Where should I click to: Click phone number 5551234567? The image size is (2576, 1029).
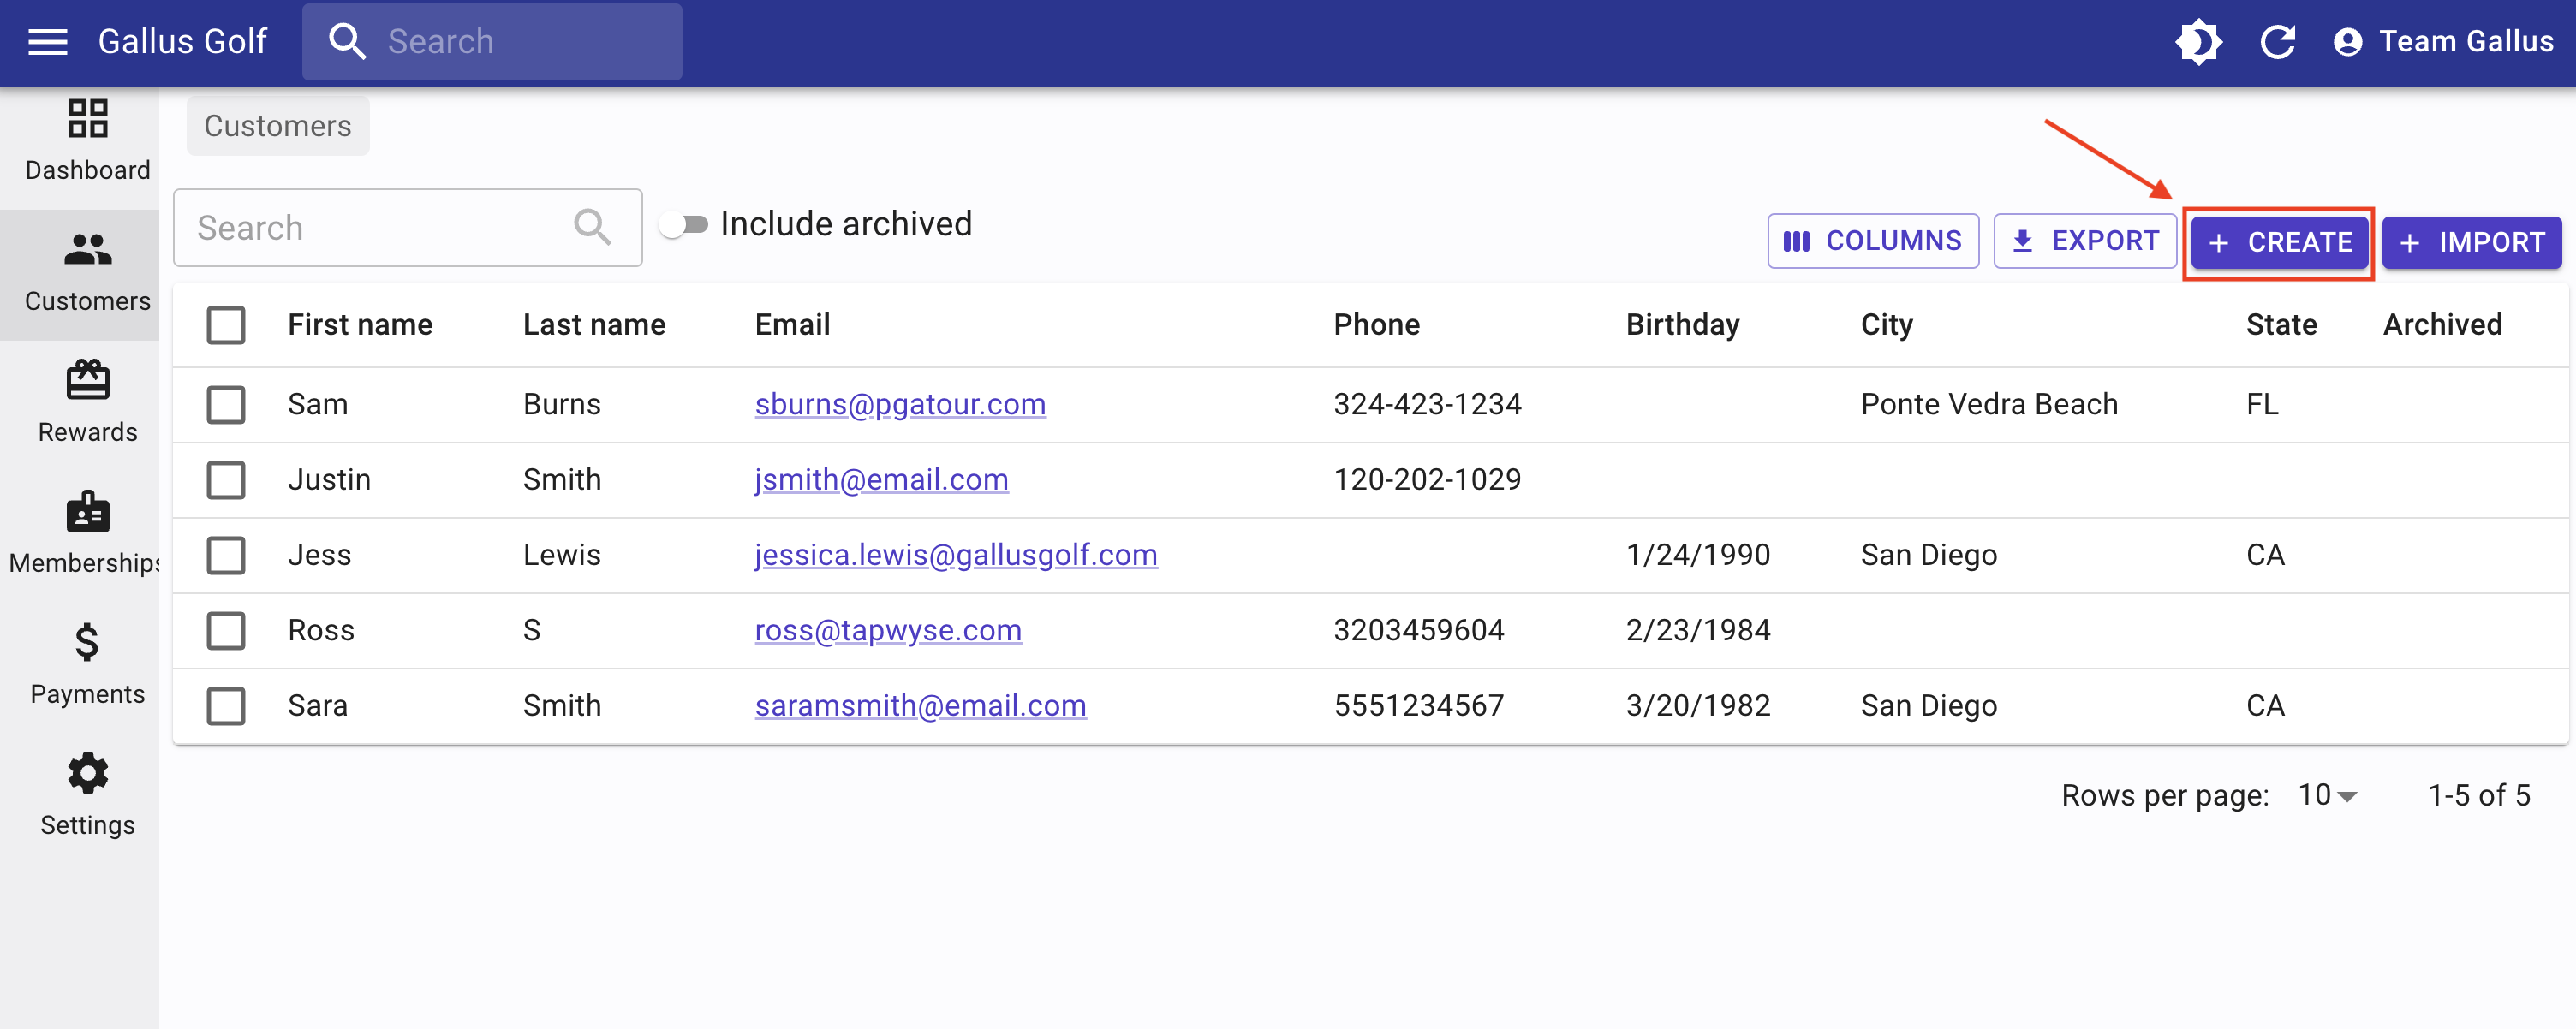coord(1418,705)
